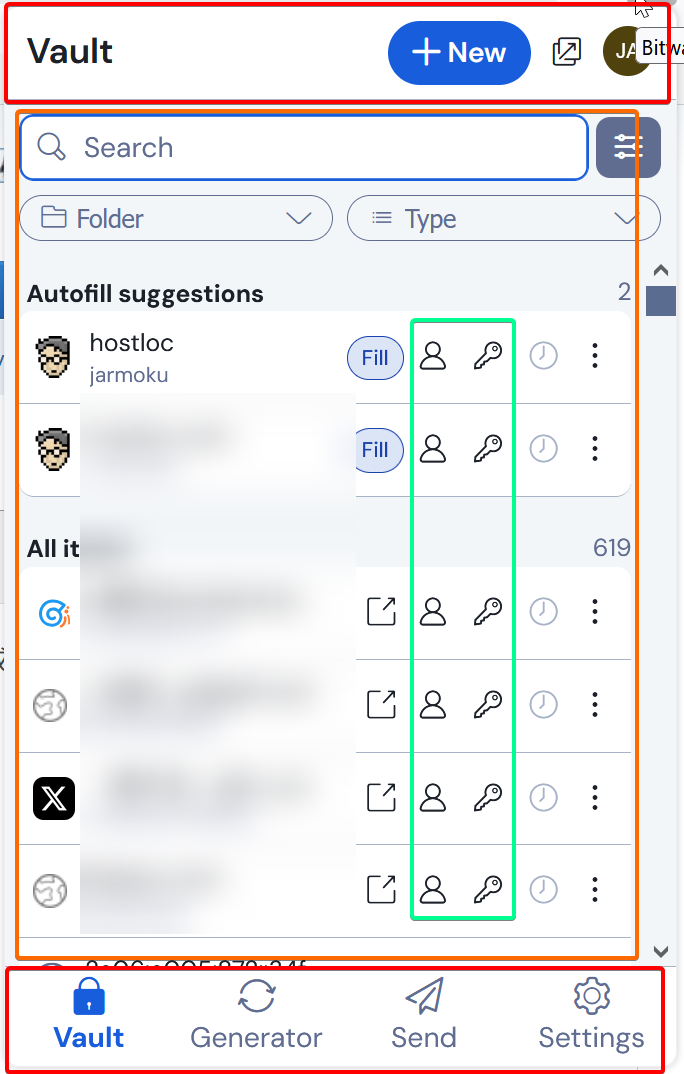
Task: Expand the Folder filter dropdown
Action: pyautogui.click(x=176, y=218)
